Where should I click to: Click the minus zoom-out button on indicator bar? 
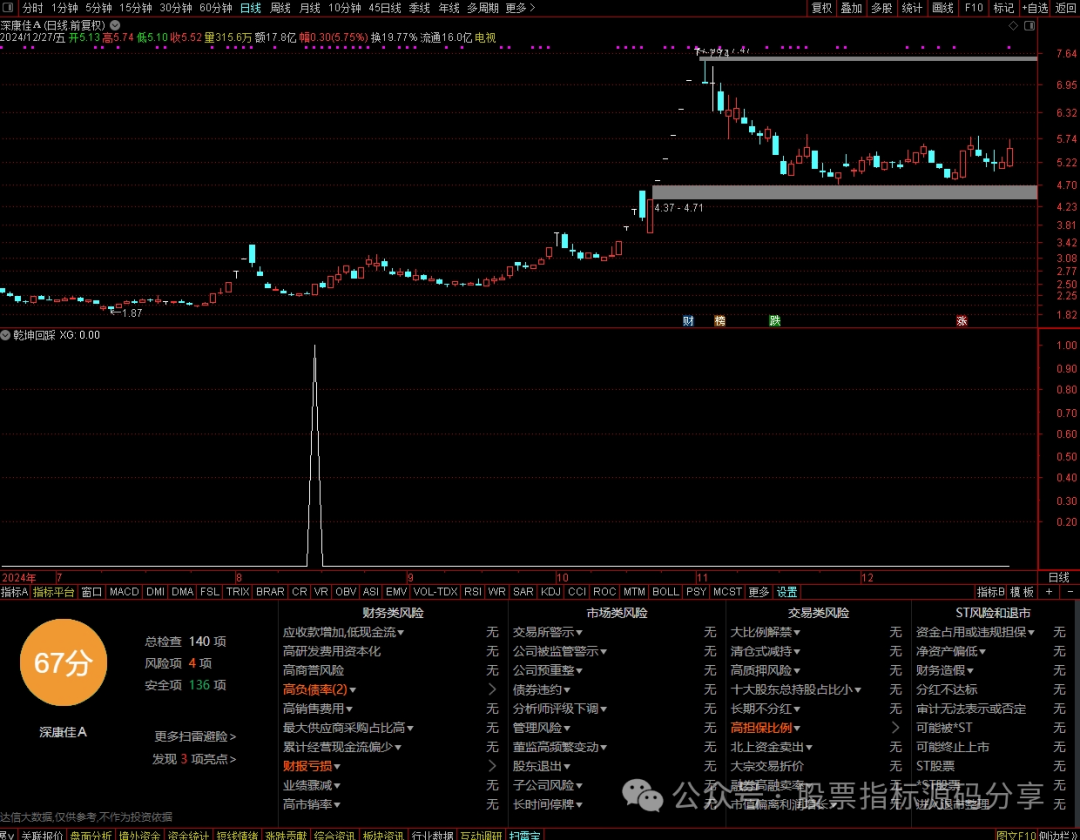pos(1070,591)
